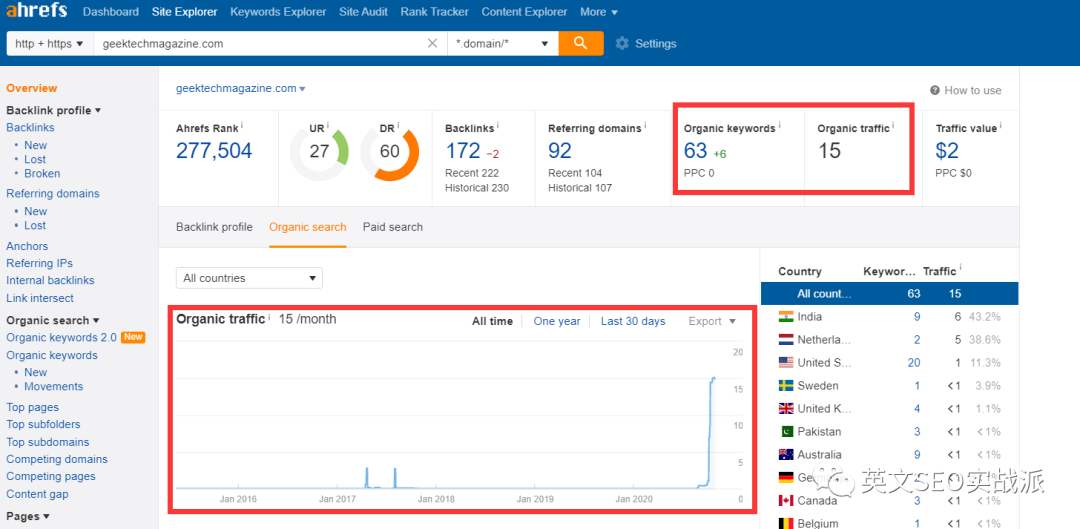
Task: Switch to the Paid search tab
Action: (393, 227)
